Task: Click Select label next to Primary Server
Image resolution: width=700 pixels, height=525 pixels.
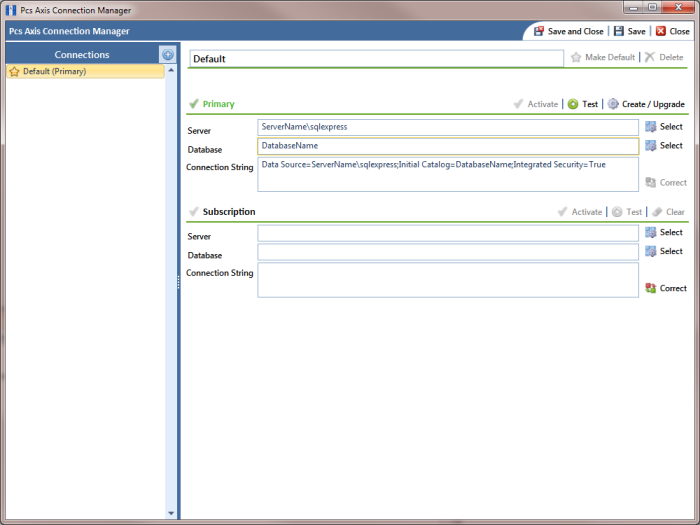Action: point(671,127)
